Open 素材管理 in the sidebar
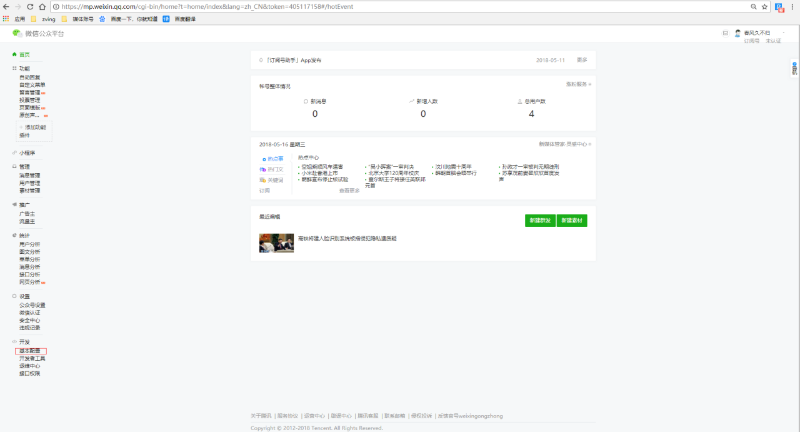Screen dimensions: 800x432 (30, 191)
